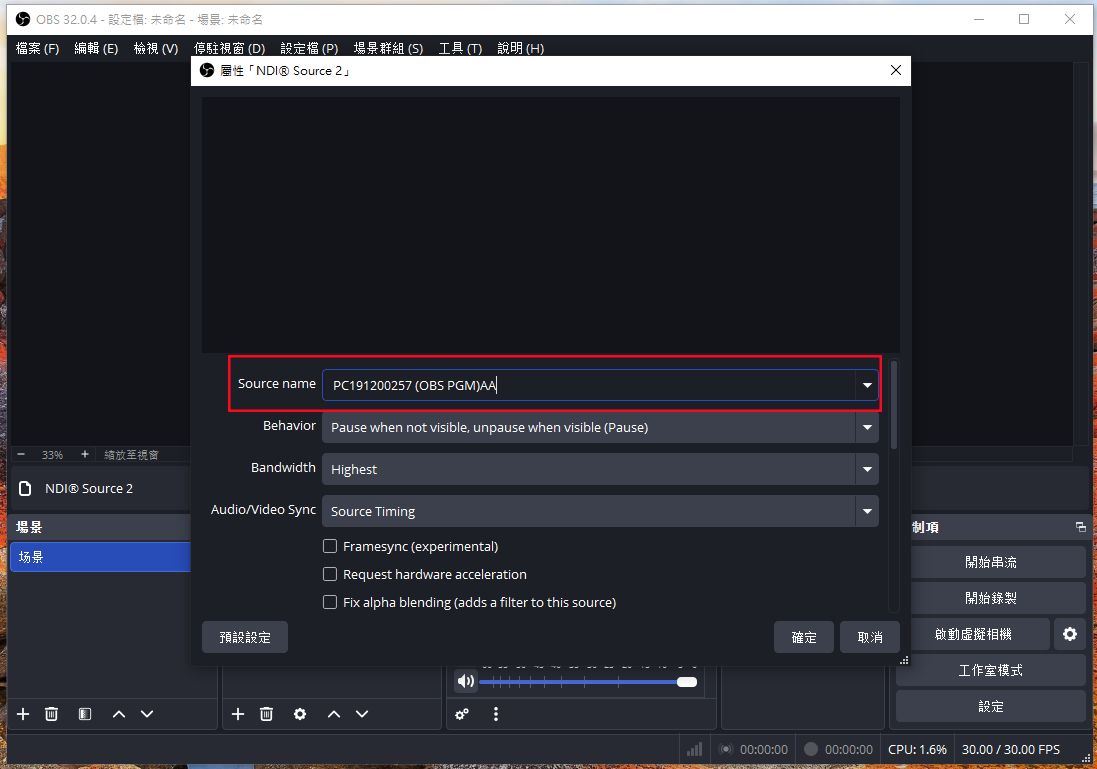Mute the audio mixer speaker icon

466,682
